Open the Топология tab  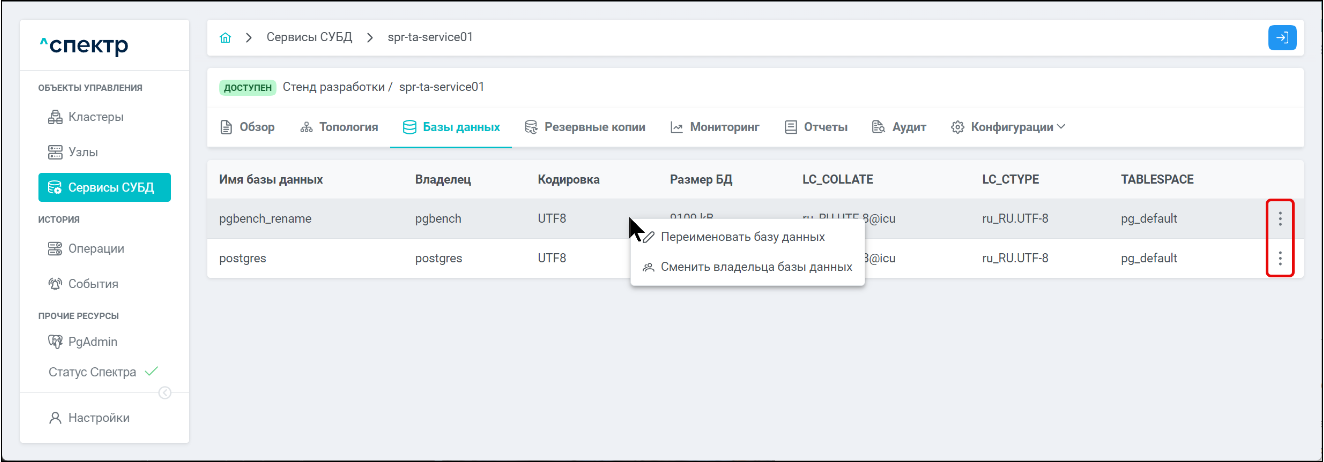click(x=339, y=127)
